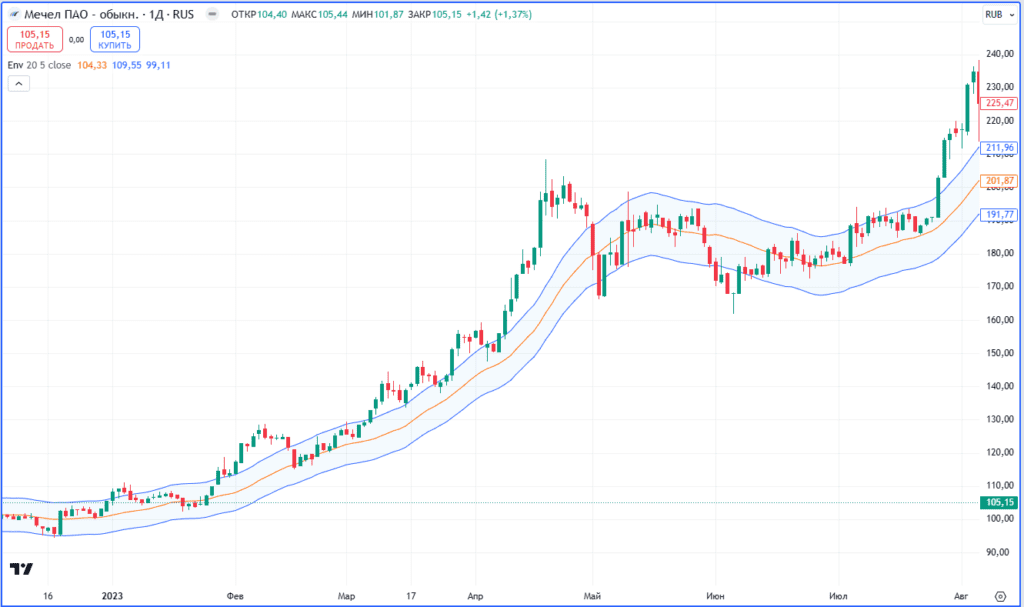Click the orange 104,33 indicator value
Viewport: 1024px width, 607px height.
click(x=92, y=65)
